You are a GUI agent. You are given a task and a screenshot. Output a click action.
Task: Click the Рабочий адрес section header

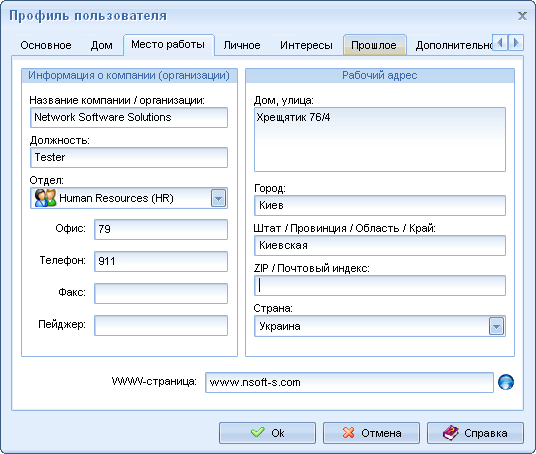tap(380, 75)
